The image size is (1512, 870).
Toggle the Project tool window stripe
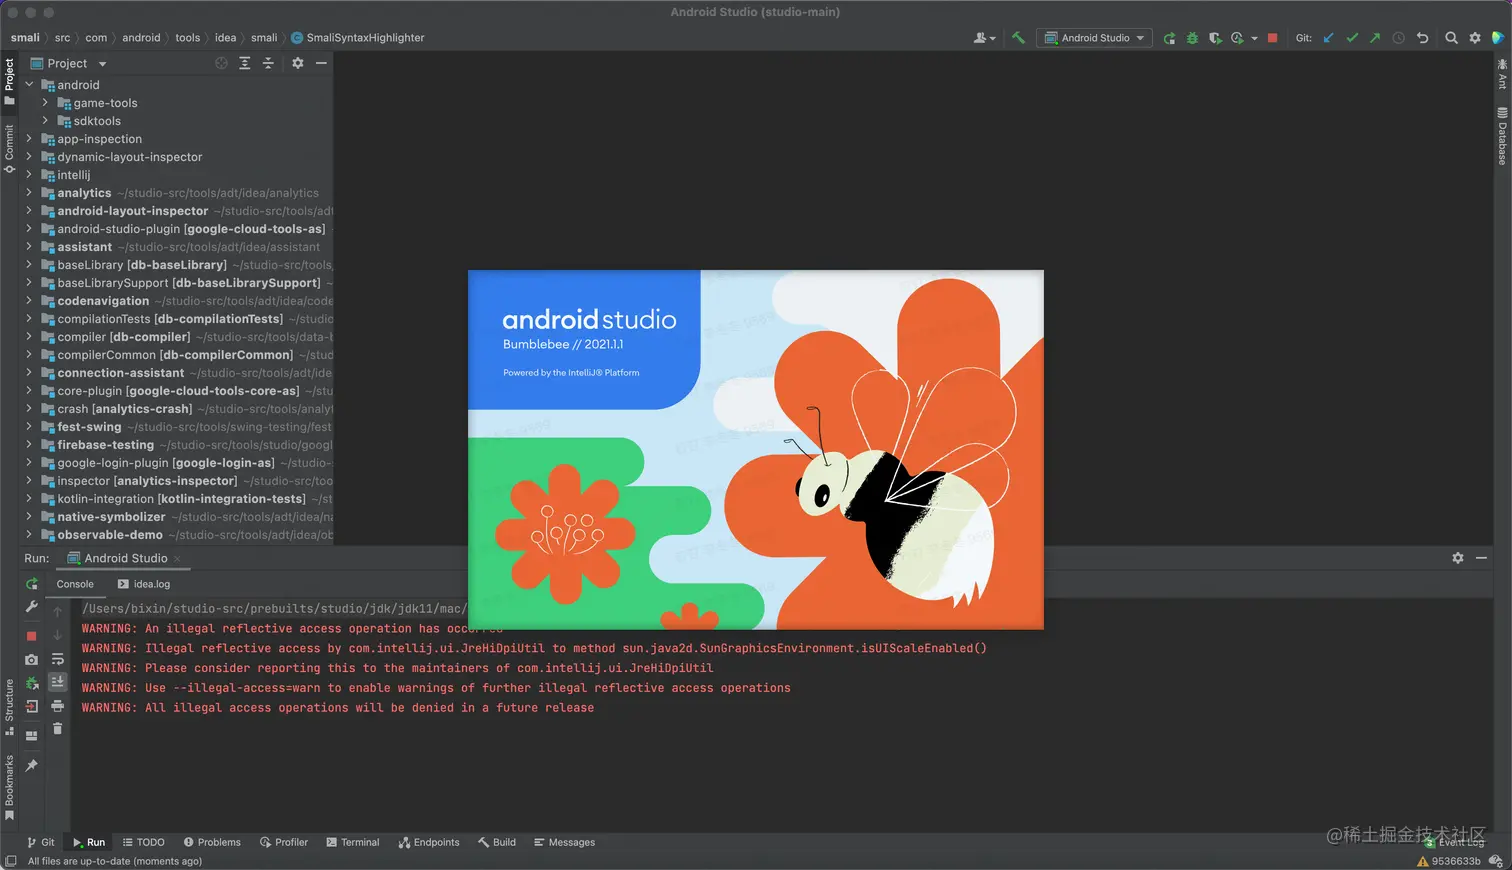click(9, 81)
